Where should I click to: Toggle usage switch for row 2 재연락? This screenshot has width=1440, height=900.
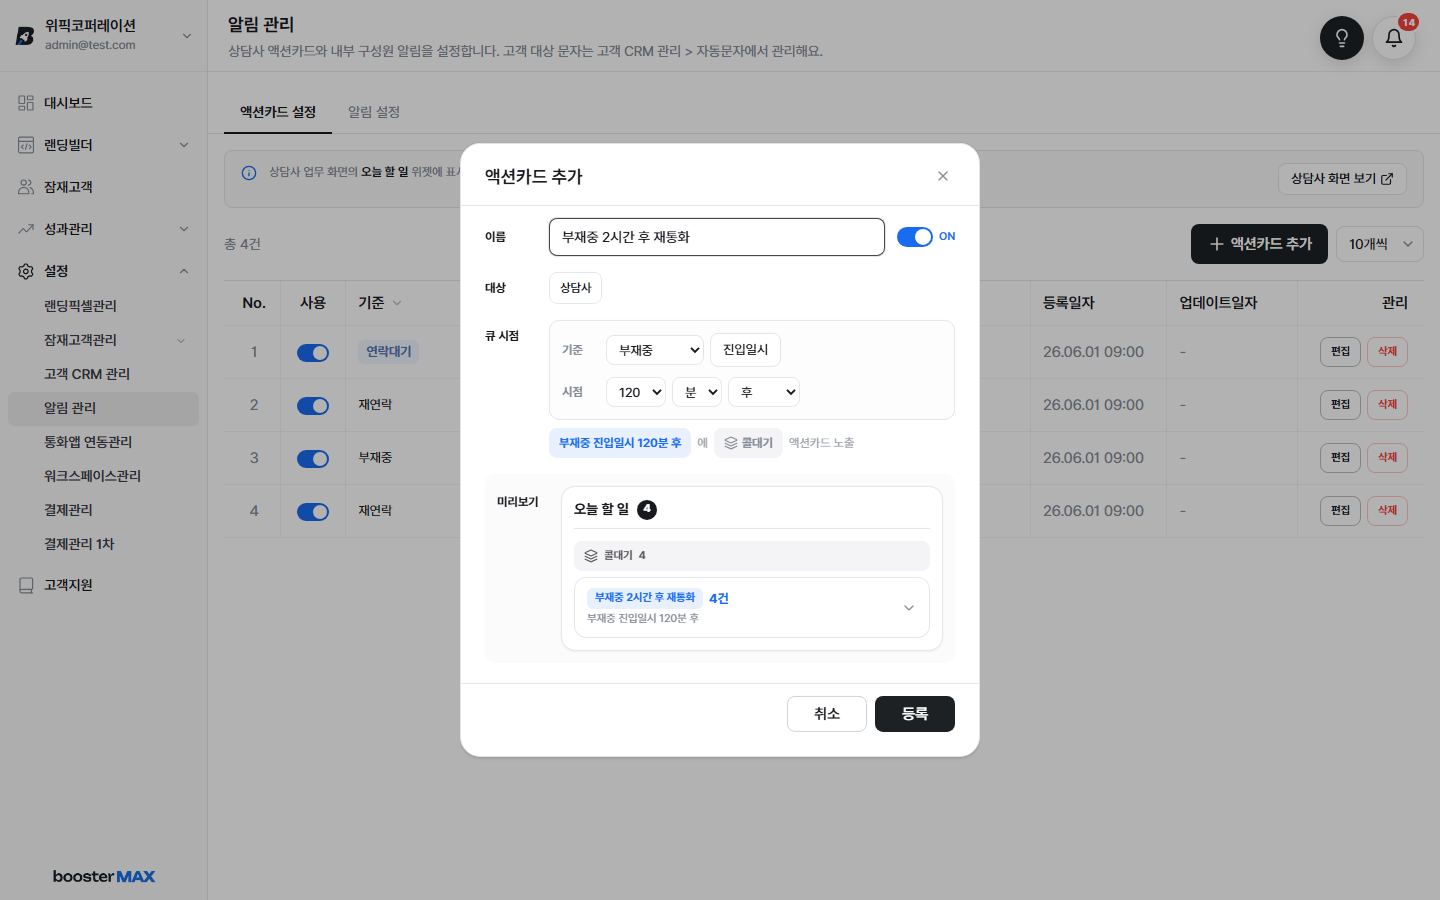[313, 406]
